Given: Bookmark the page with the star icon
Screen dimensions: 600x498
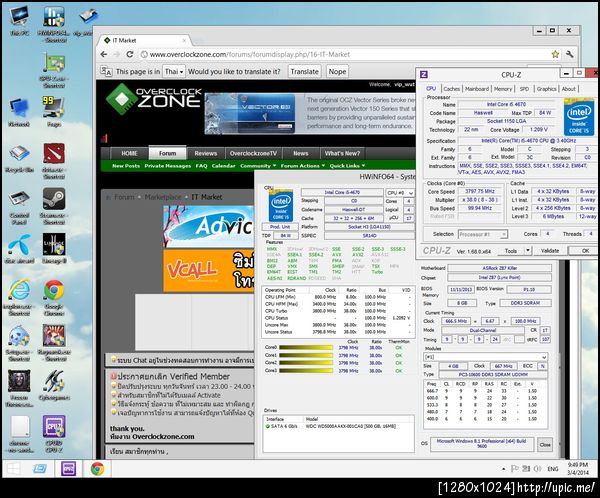Looking at the screenshot, I should pos(555,54).
